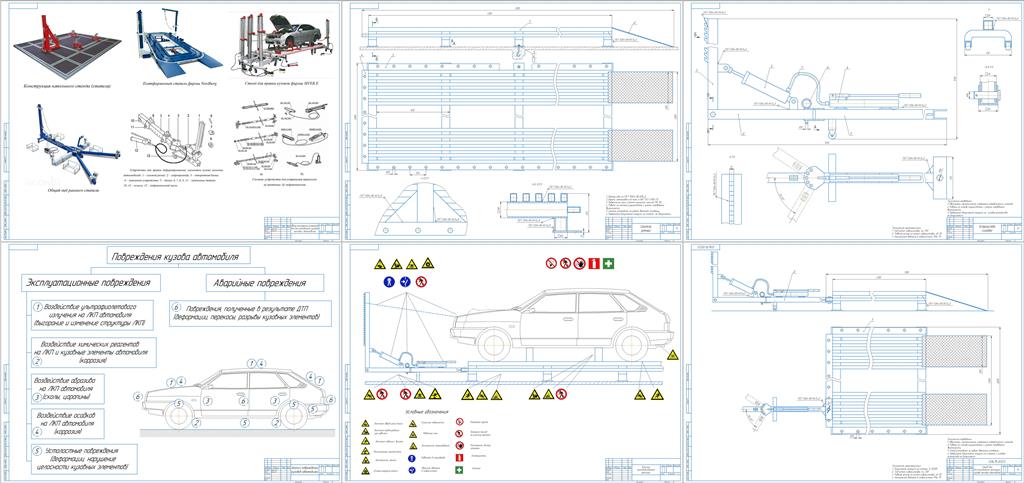1024x483 pixels.
Task: Click the 'Воздействие химических реагентов' box
Action: [93, 352]
